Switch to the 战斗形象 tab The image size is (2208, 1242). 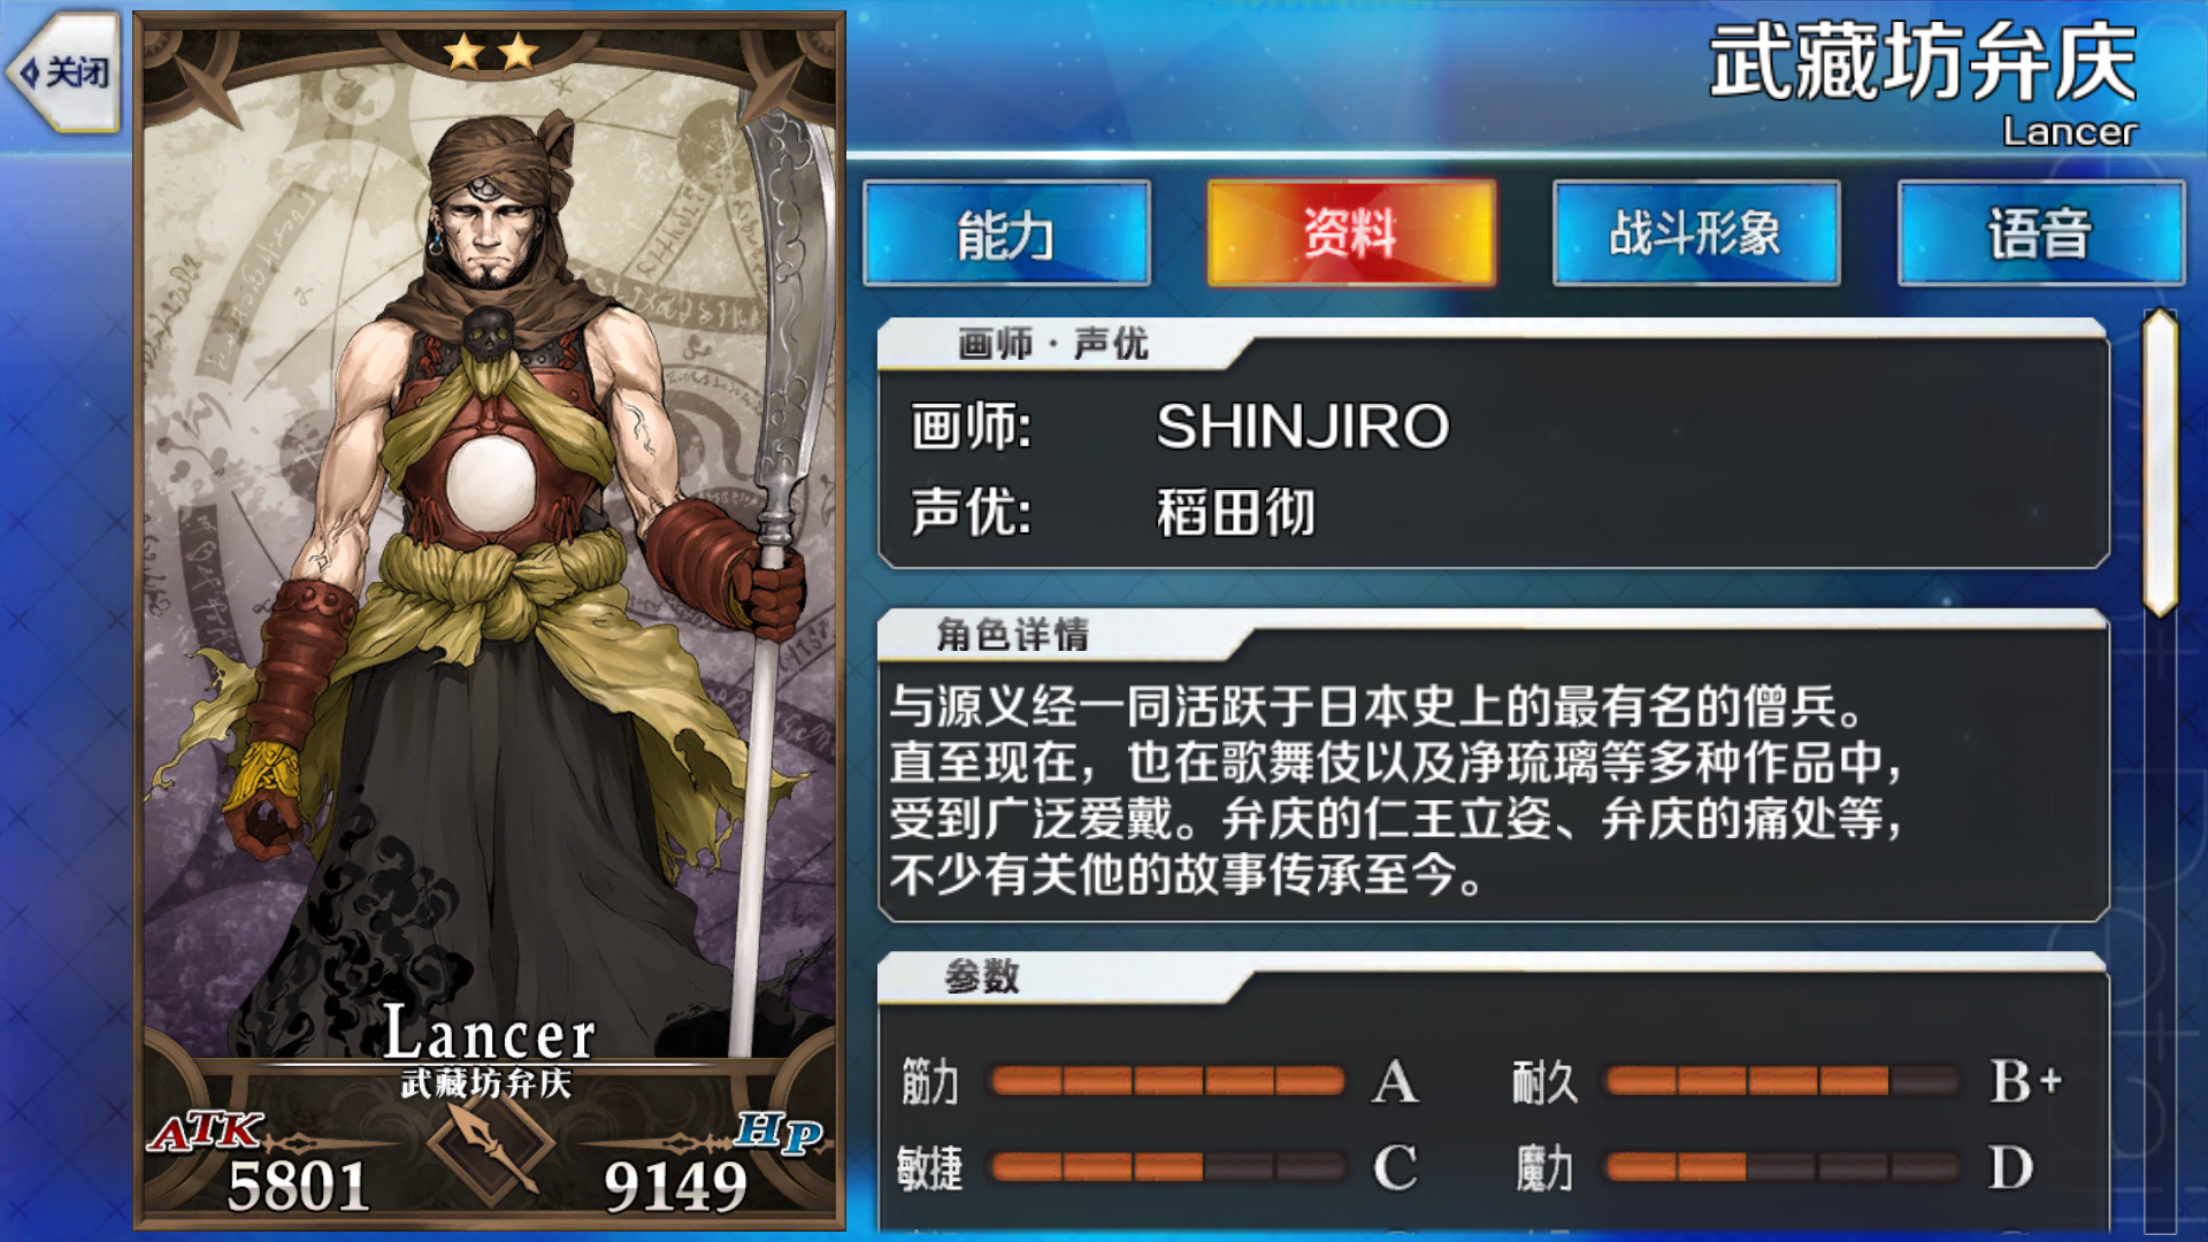pos(1696,233)
